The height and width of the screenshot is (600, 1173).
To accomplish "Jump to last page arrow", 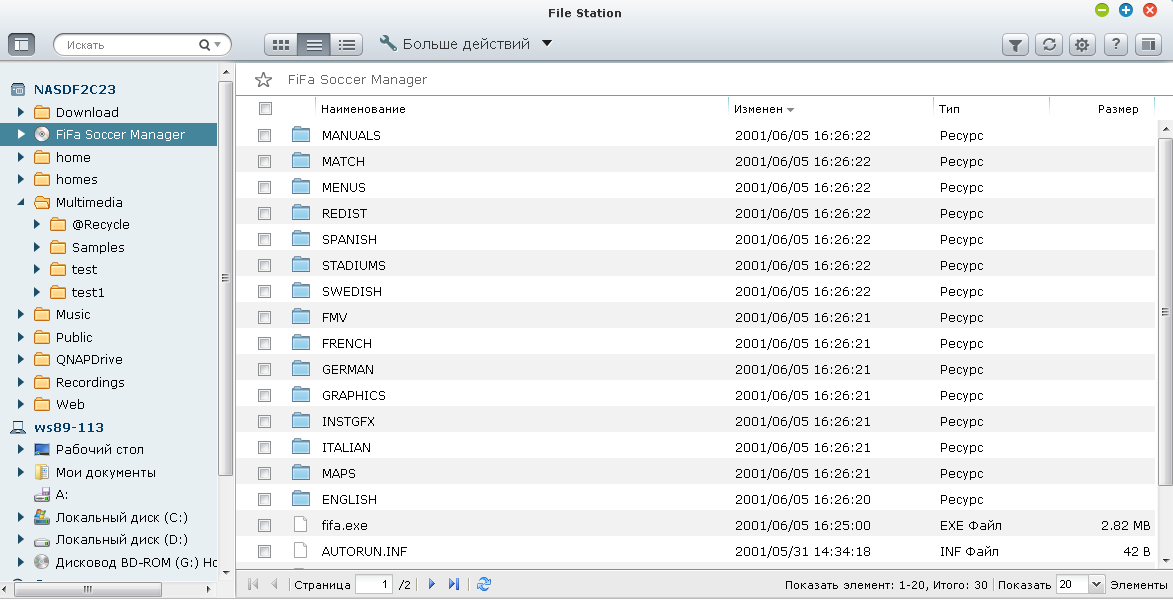I will [453, 584].
